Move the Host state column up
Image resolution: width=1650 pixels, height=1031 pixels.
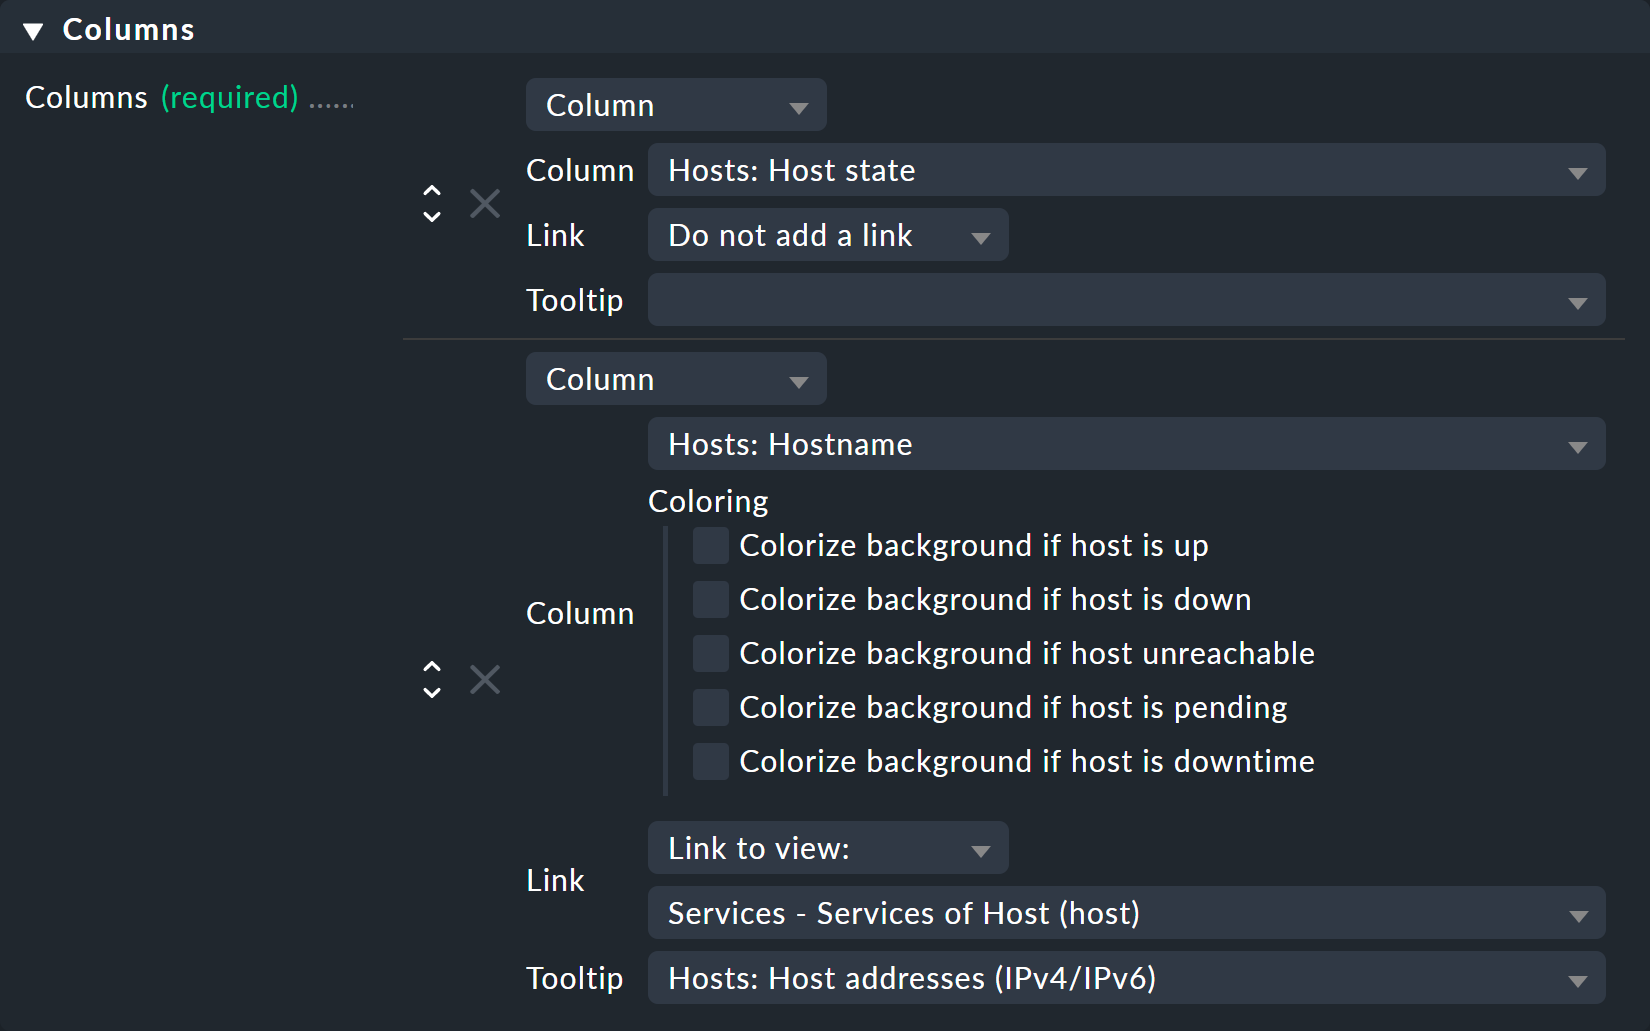[431, 191]
